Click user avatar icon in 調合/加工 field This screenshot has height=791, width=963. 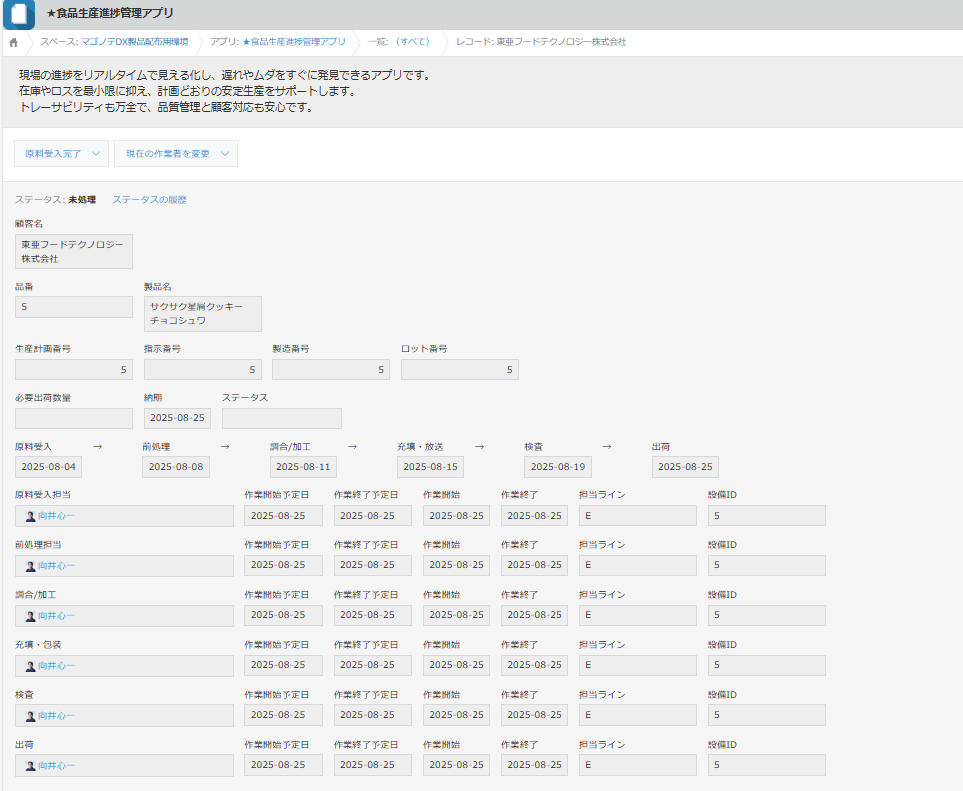pyautogui.click(x=30, y=616)
